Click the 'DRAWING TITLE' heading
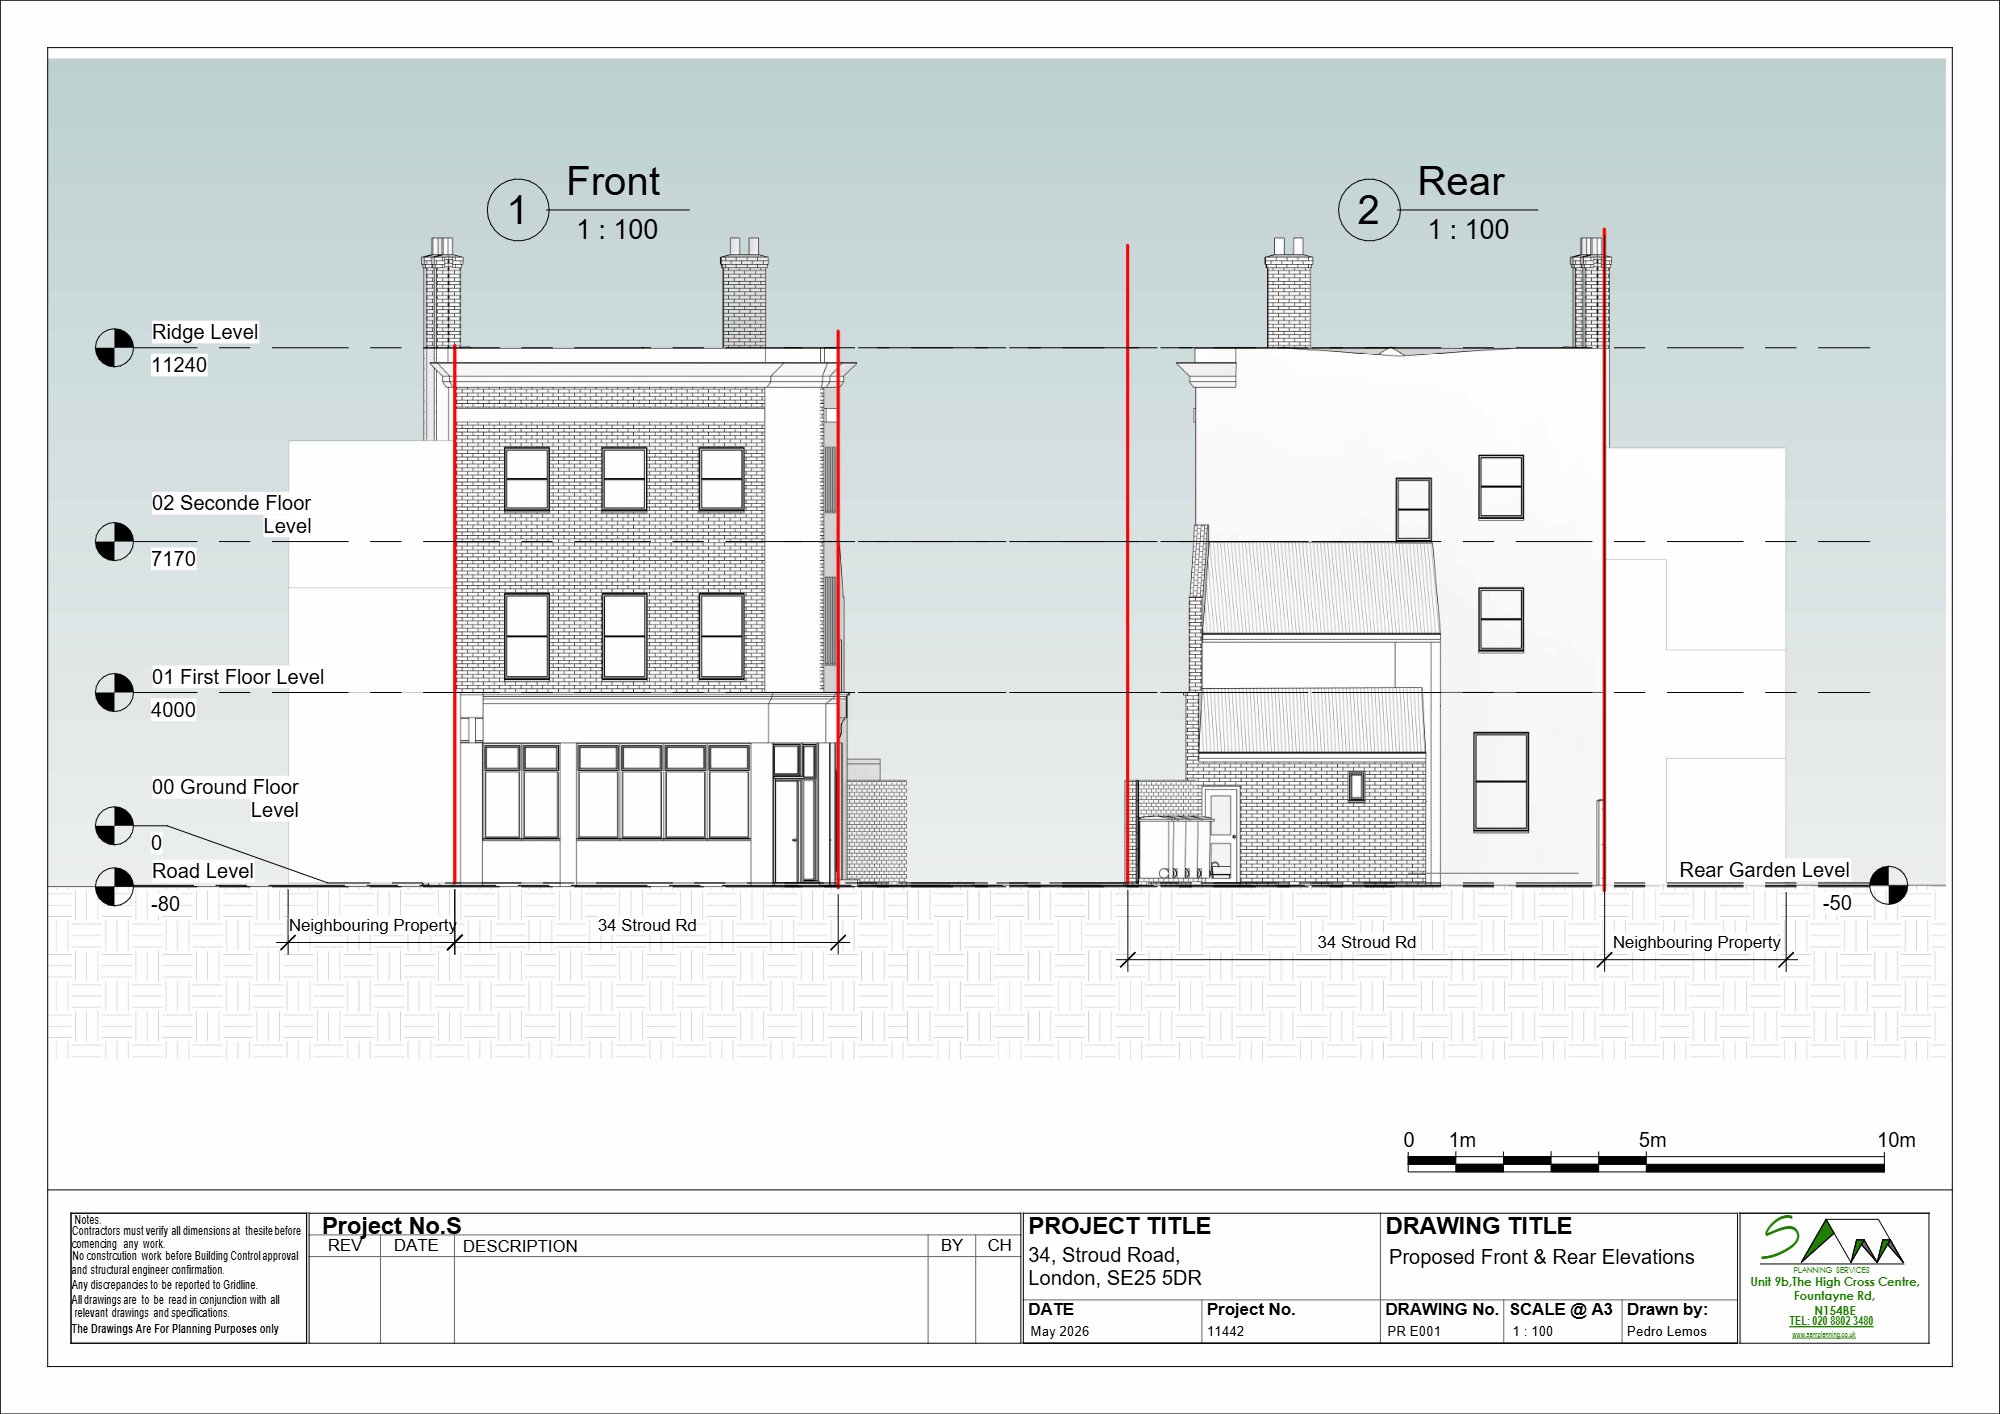2000x1414 pixels. click(x=1478, y=1226)
